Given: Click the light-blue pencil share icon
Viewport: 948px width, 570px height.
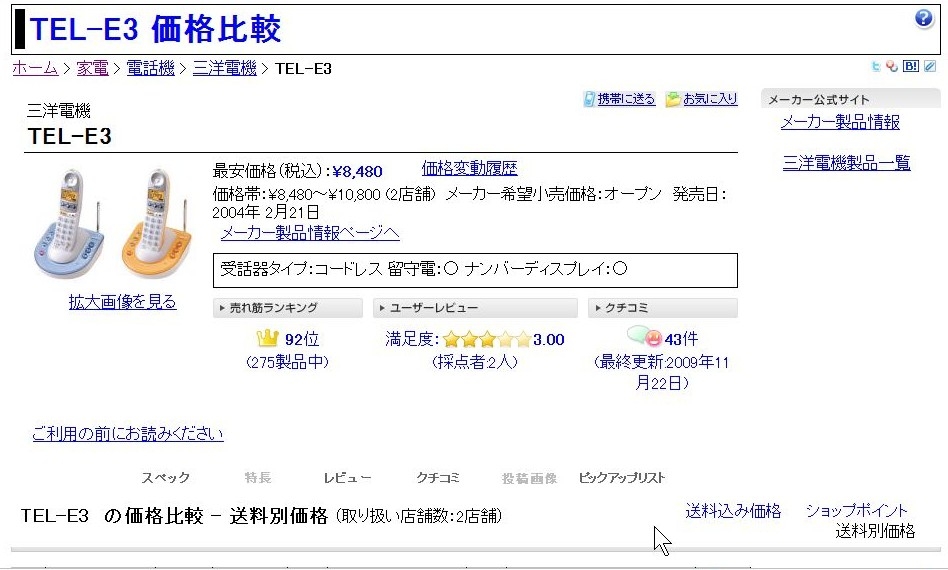Looking at the screenshot, I should (x=930, y=66).
